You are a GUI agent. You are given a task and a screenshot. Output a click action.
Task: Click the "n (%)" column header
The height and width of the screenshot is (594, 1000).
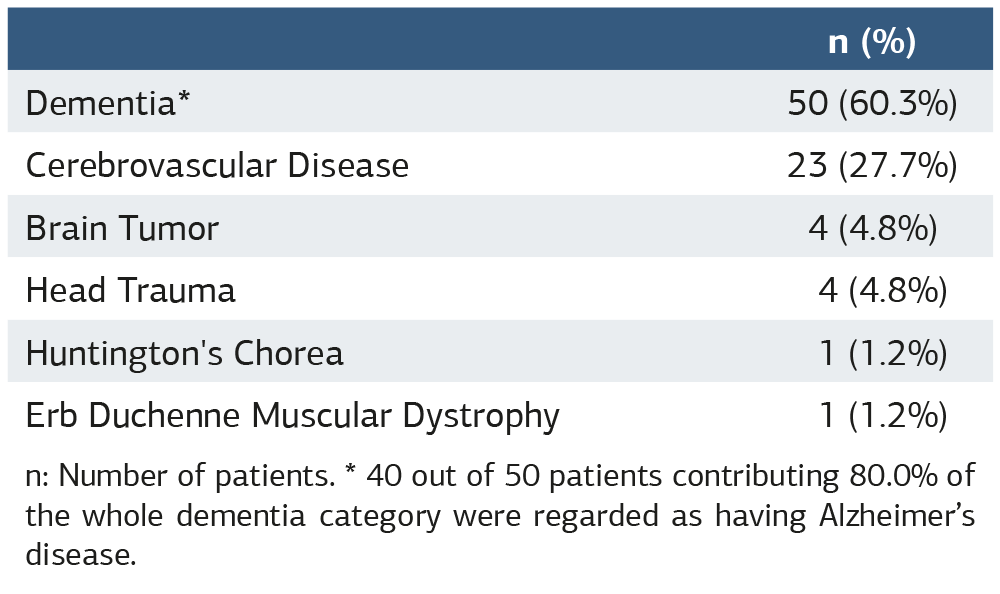872,41
